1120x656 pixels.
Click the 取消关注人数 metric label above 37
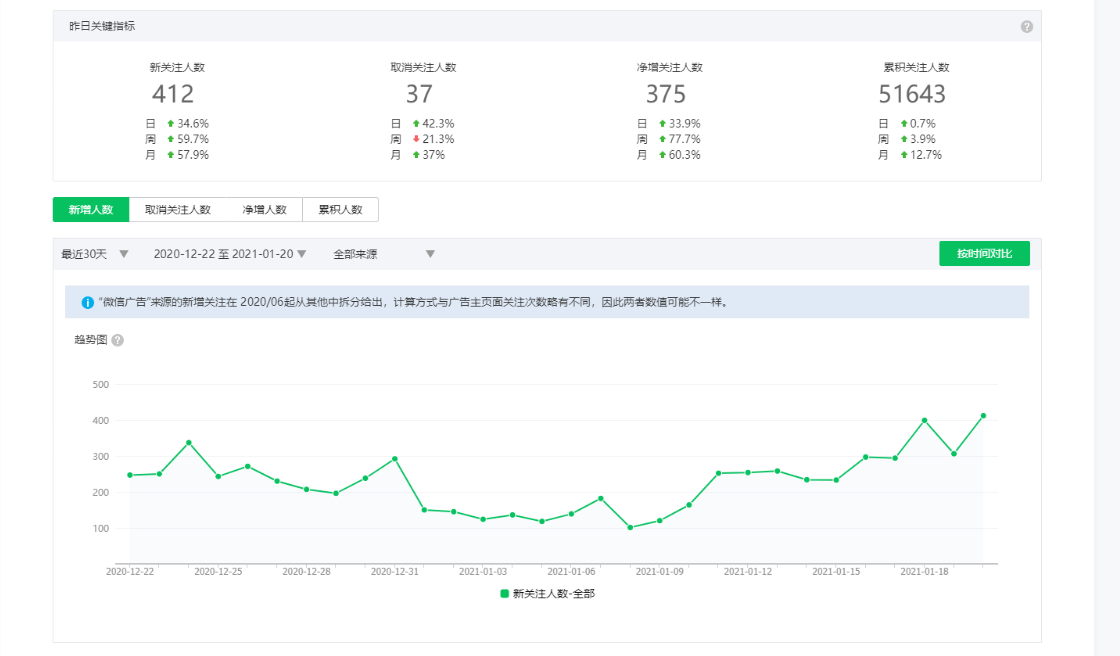click(424, 67)
